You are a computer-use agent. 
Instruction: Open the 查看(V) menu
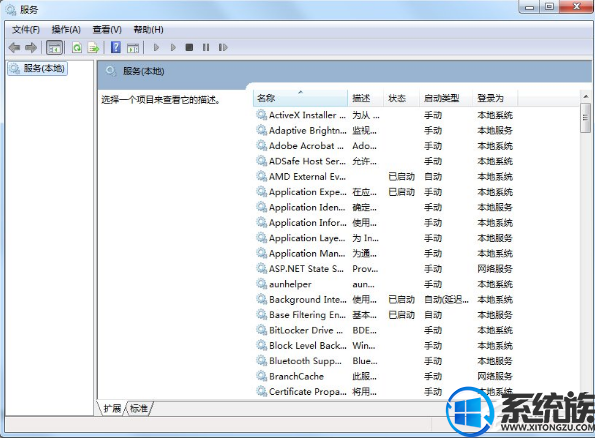(107, 30)
